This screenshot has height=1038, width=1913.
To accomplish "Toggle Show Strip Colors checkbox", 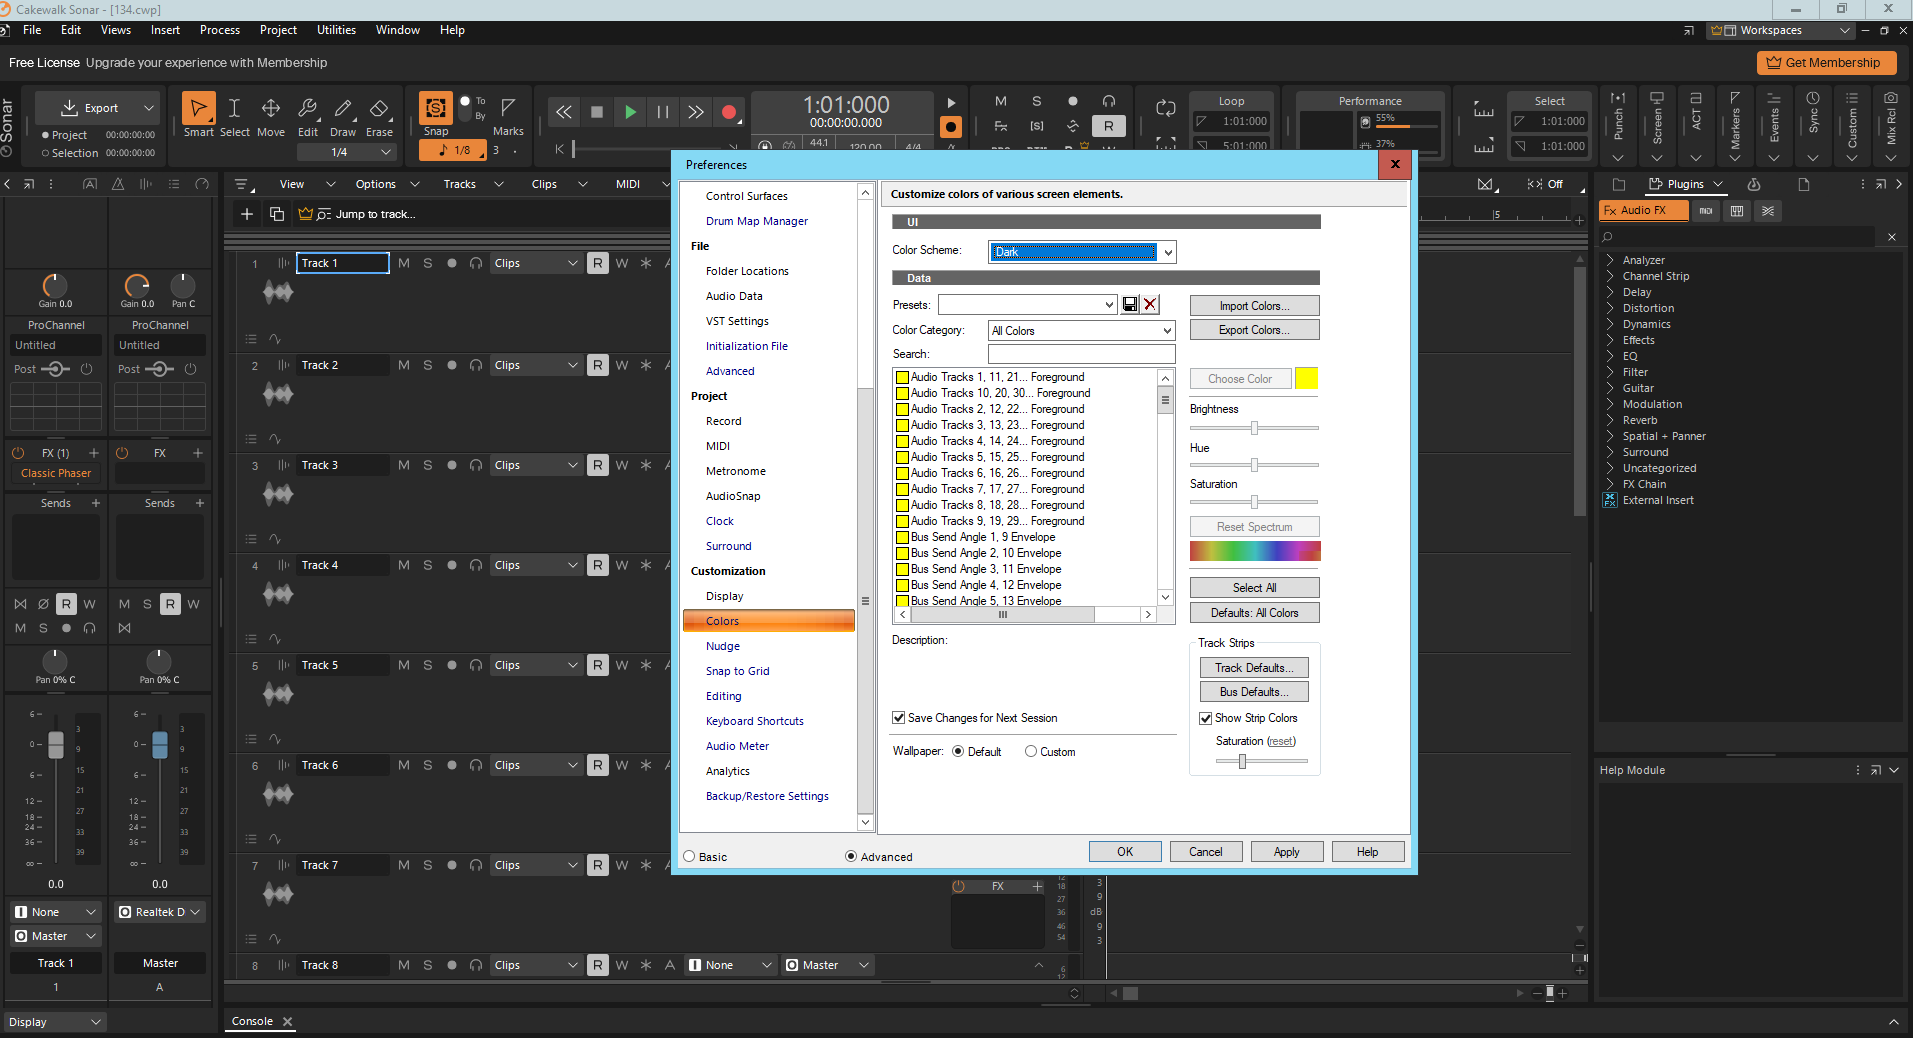I will pos(1205,718).
